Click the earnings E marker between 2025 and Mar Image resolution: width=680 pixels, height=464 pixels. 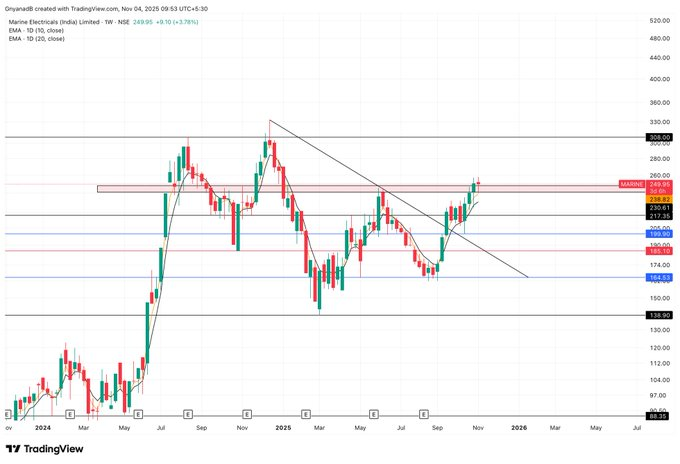[306, 415]
